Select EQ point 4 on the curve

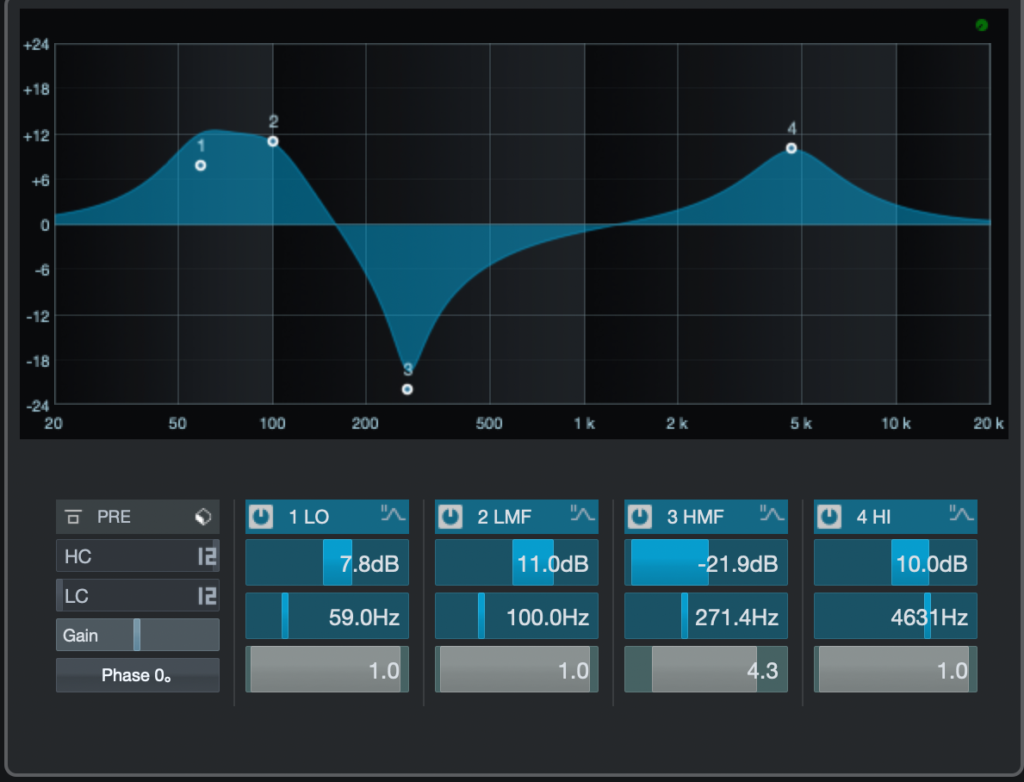pyautogui.click(x=791, y=148)
